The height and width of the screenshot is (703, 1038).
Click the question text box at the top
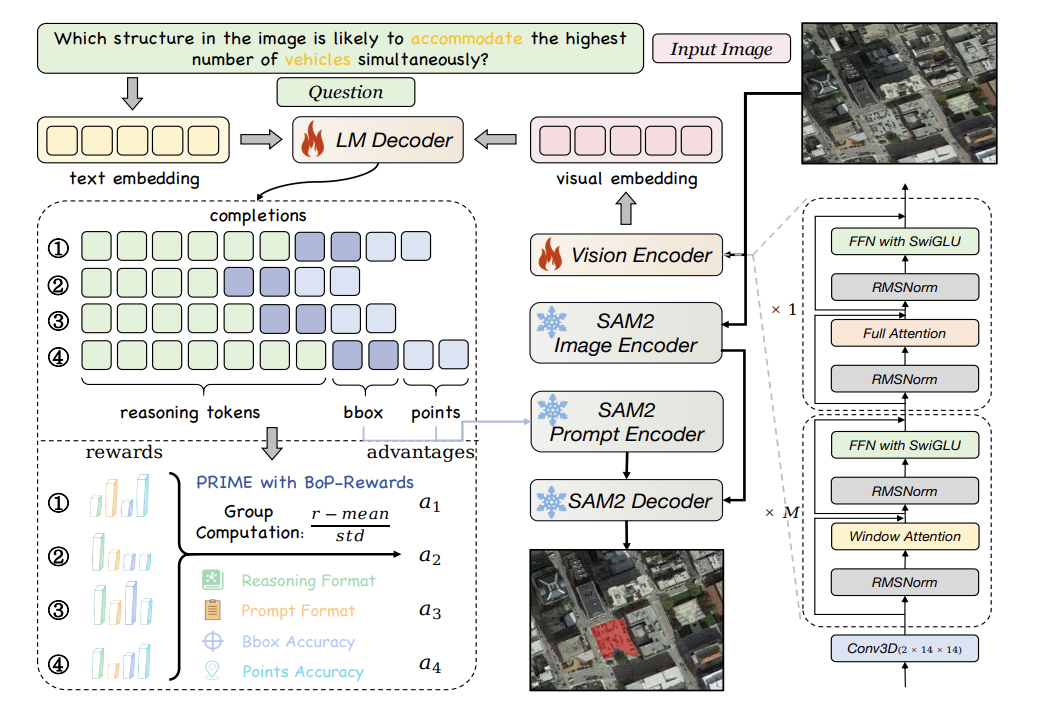pyautogui.click(x=340, y=49)
